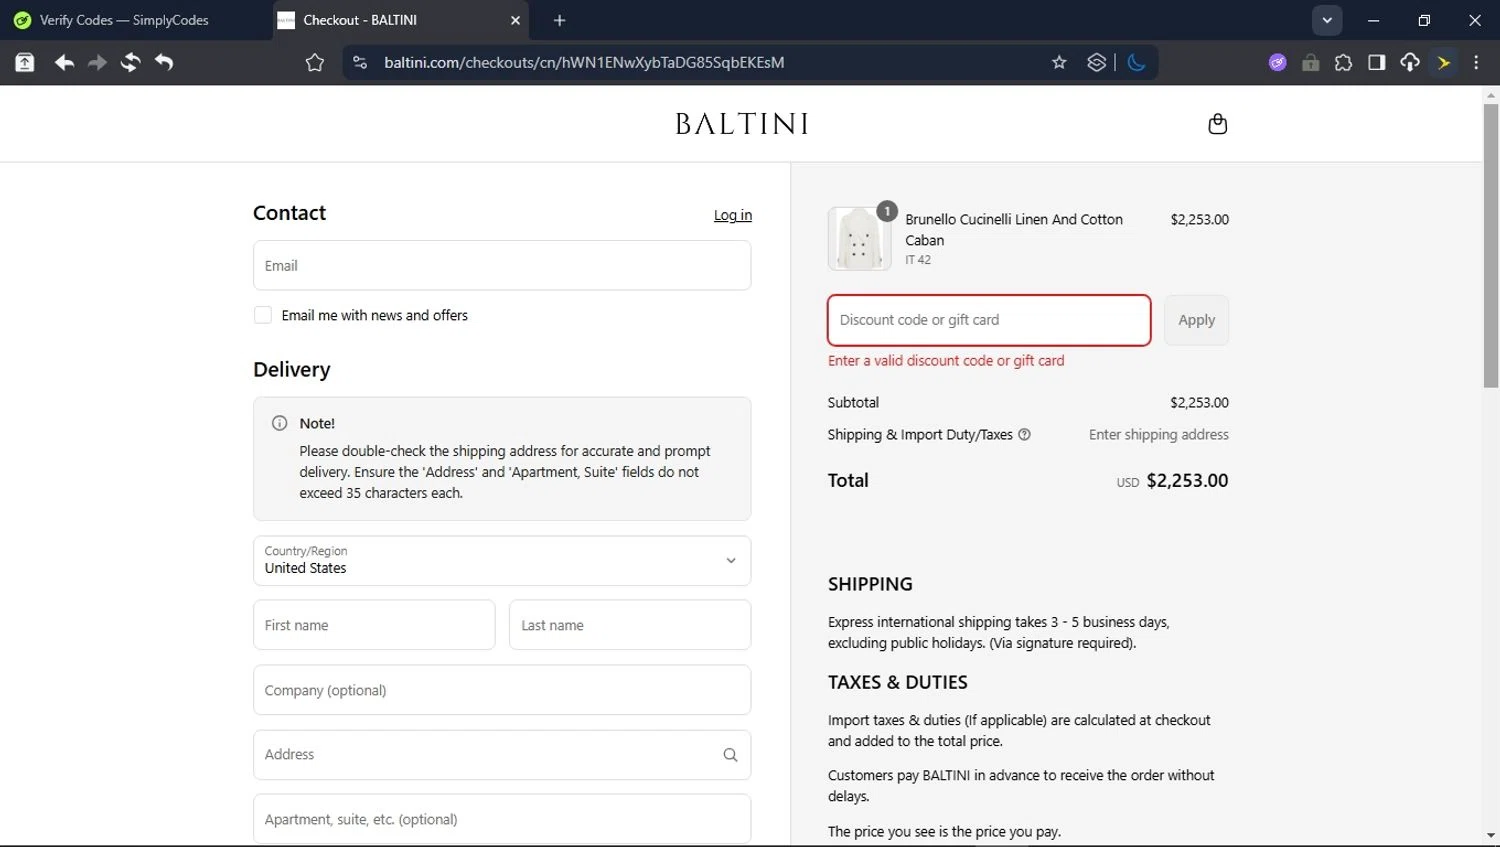Click the TAXES & DUTIES heading
Screen dimensions: 1500x847
(x=898, y=682)
